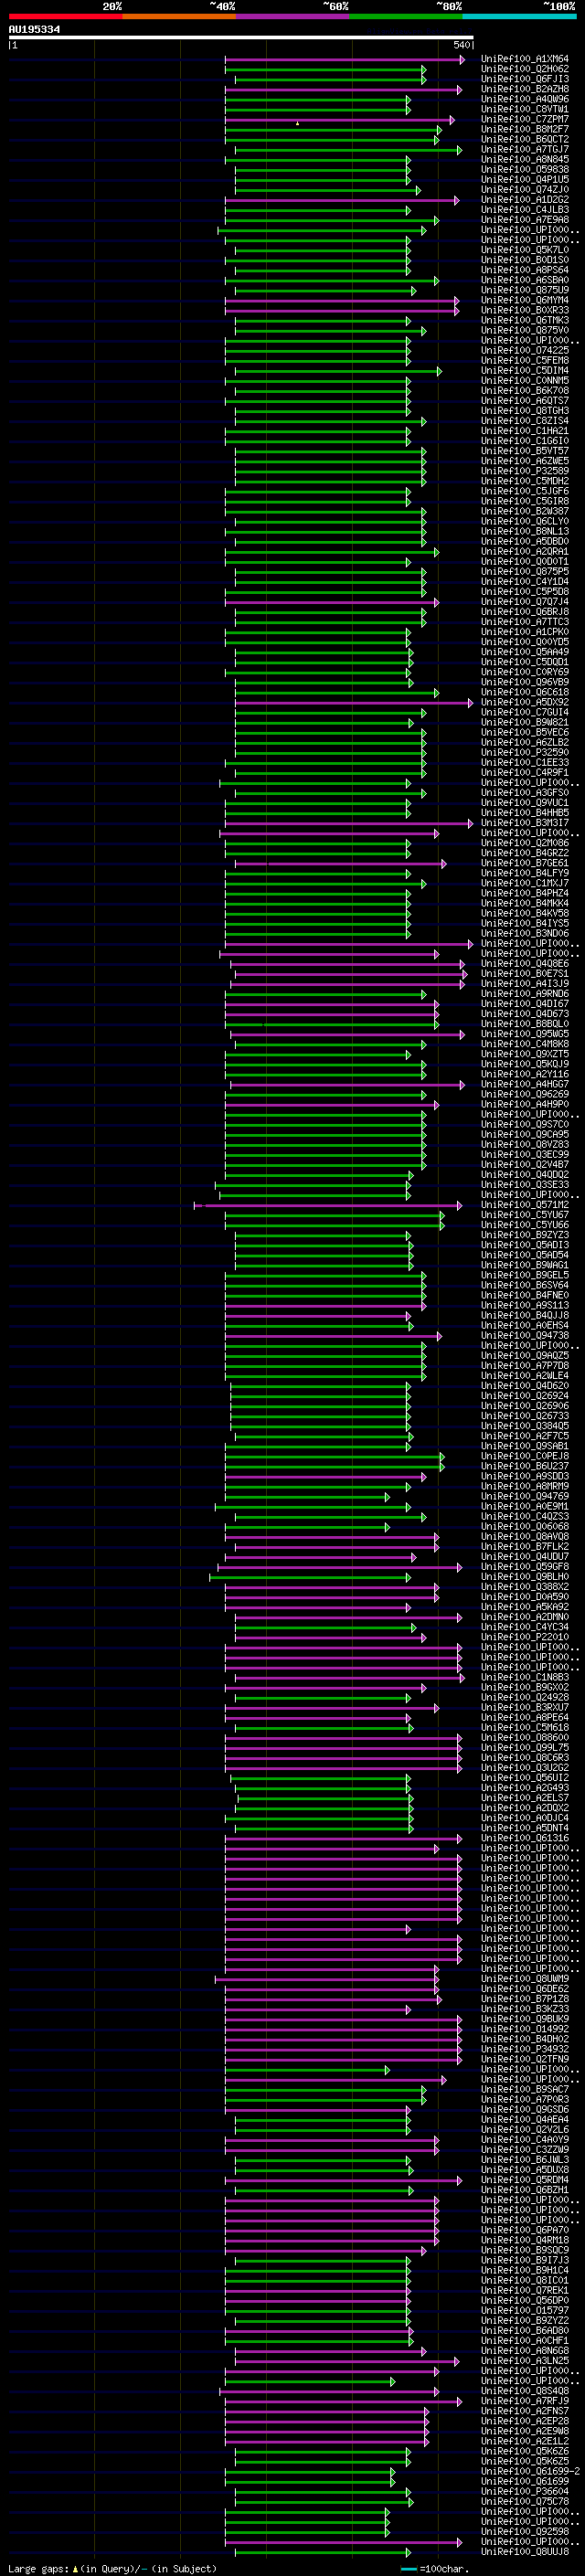
Task: Open hit UniRef100_C5DIM4
Action: click(525, 371)
